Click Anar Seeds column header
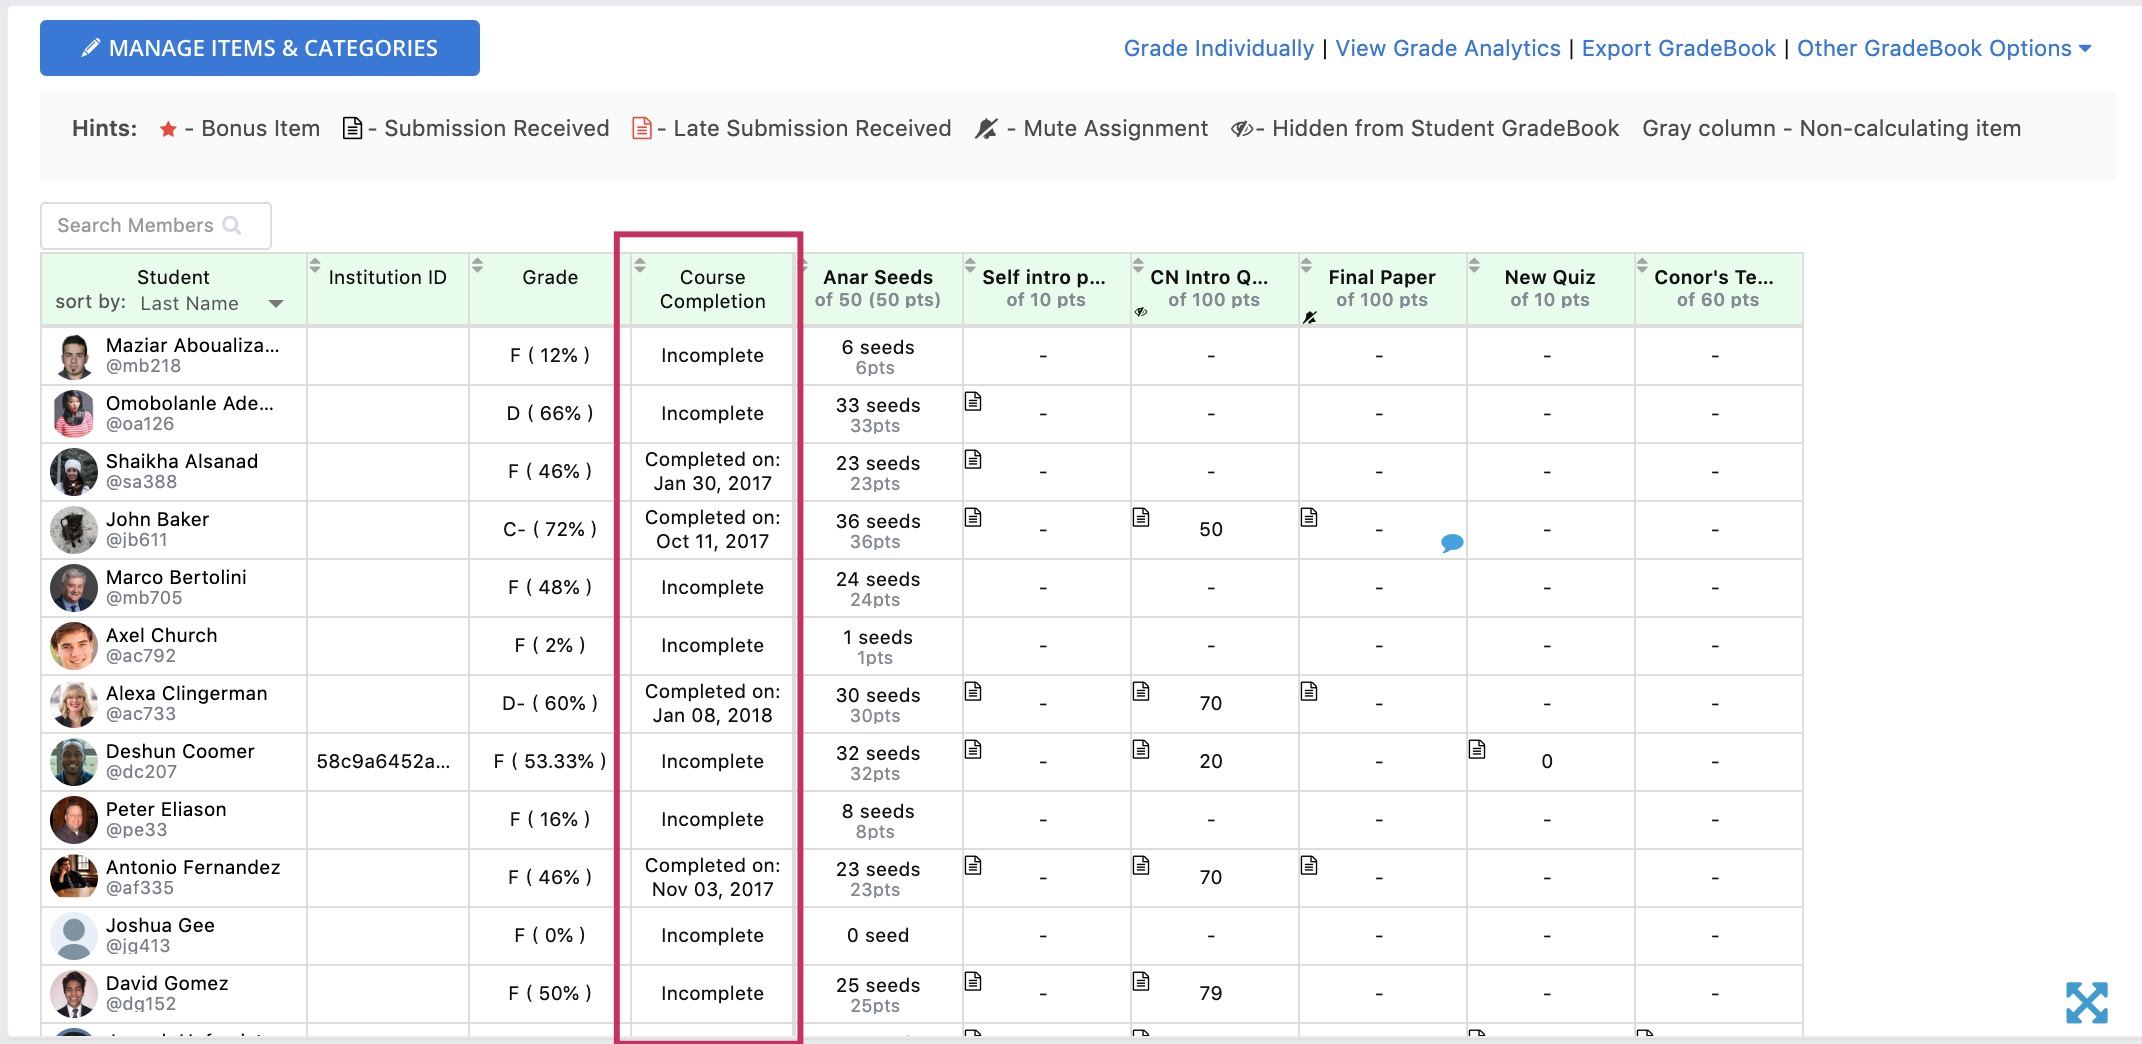The height and width of the screenshot is (1044, 2142). [x=878, y=288]
